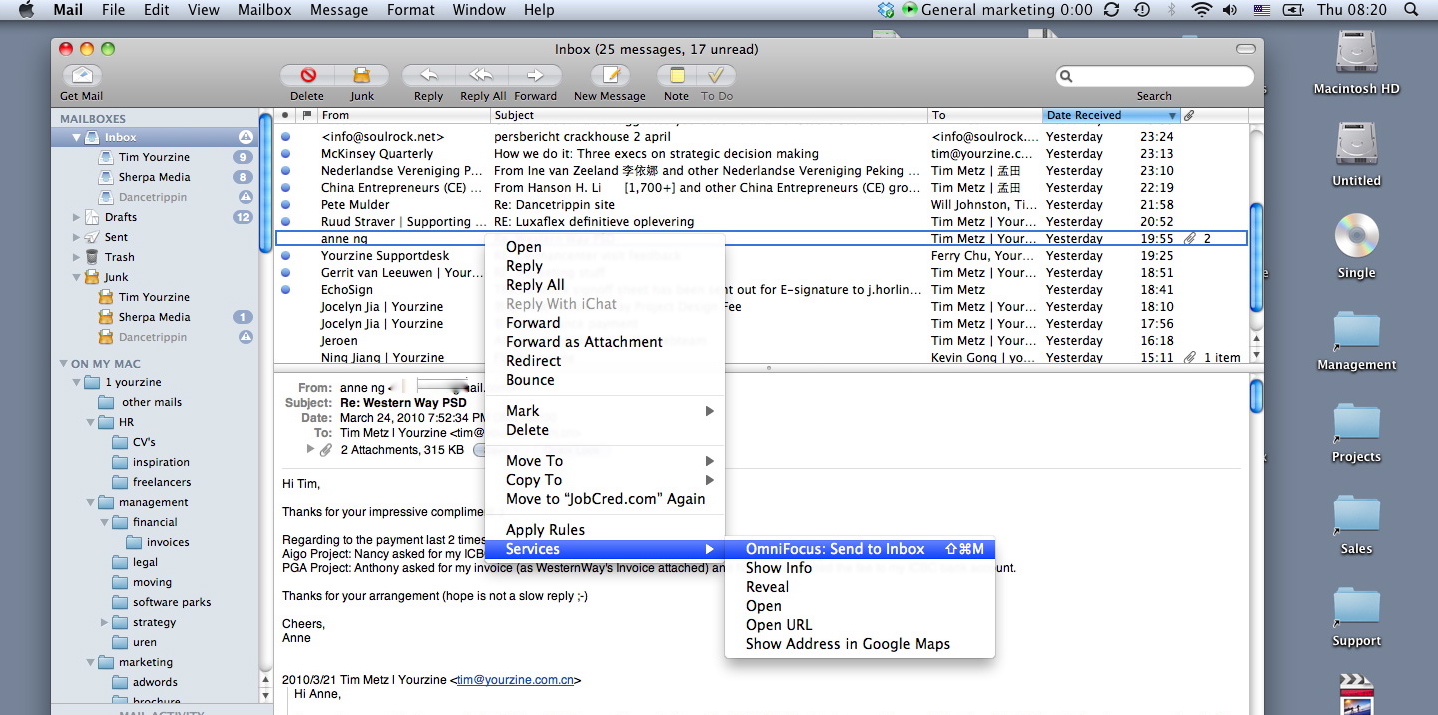Sort by the Subject column header
The image size is (1438, 715).
tap(709, 116)
